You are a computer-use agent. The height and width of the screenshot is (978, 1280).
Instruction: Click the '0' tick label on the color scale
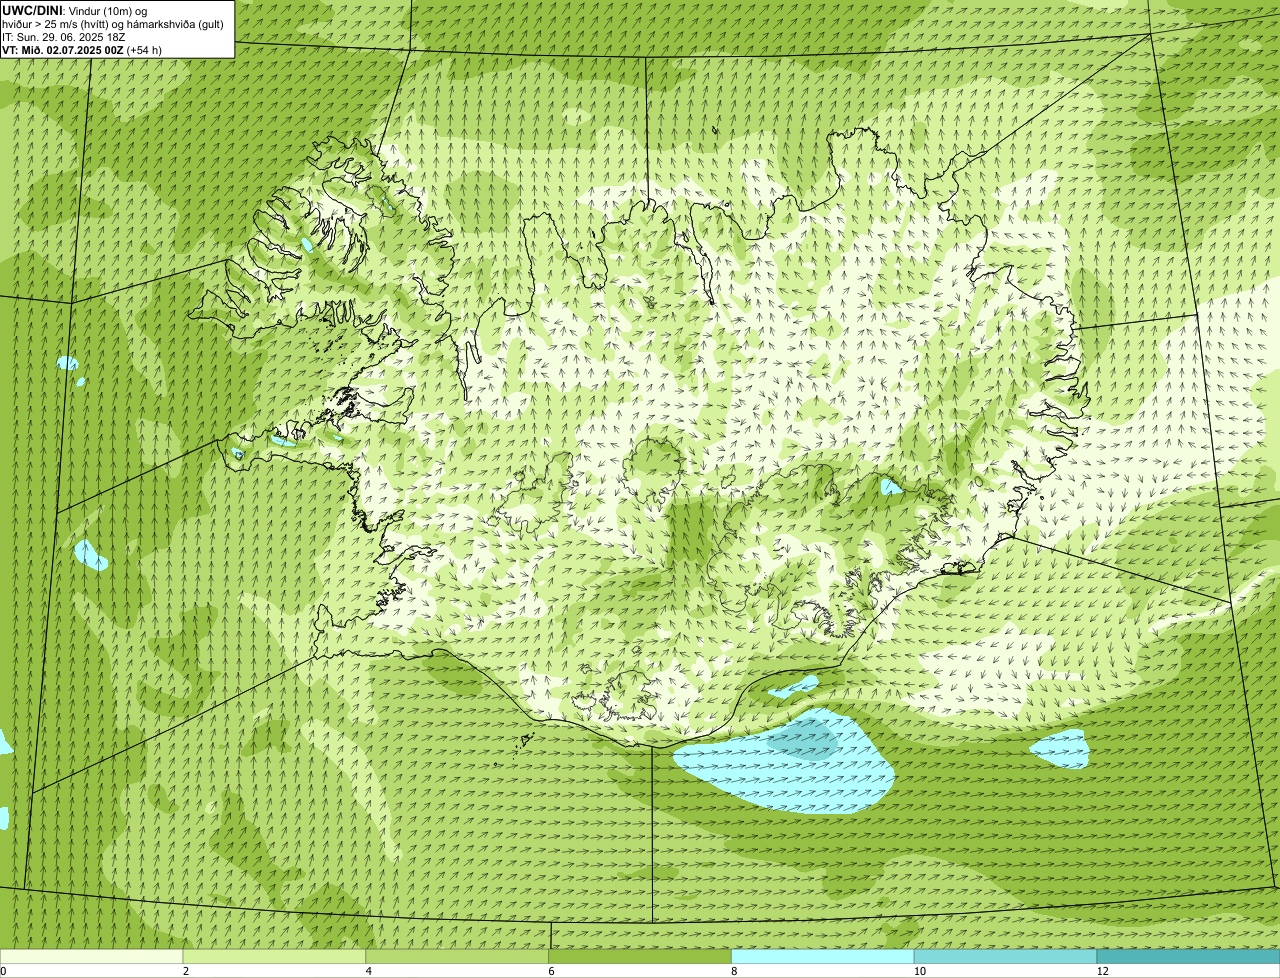pyautogui.click(x=3, y=971)
